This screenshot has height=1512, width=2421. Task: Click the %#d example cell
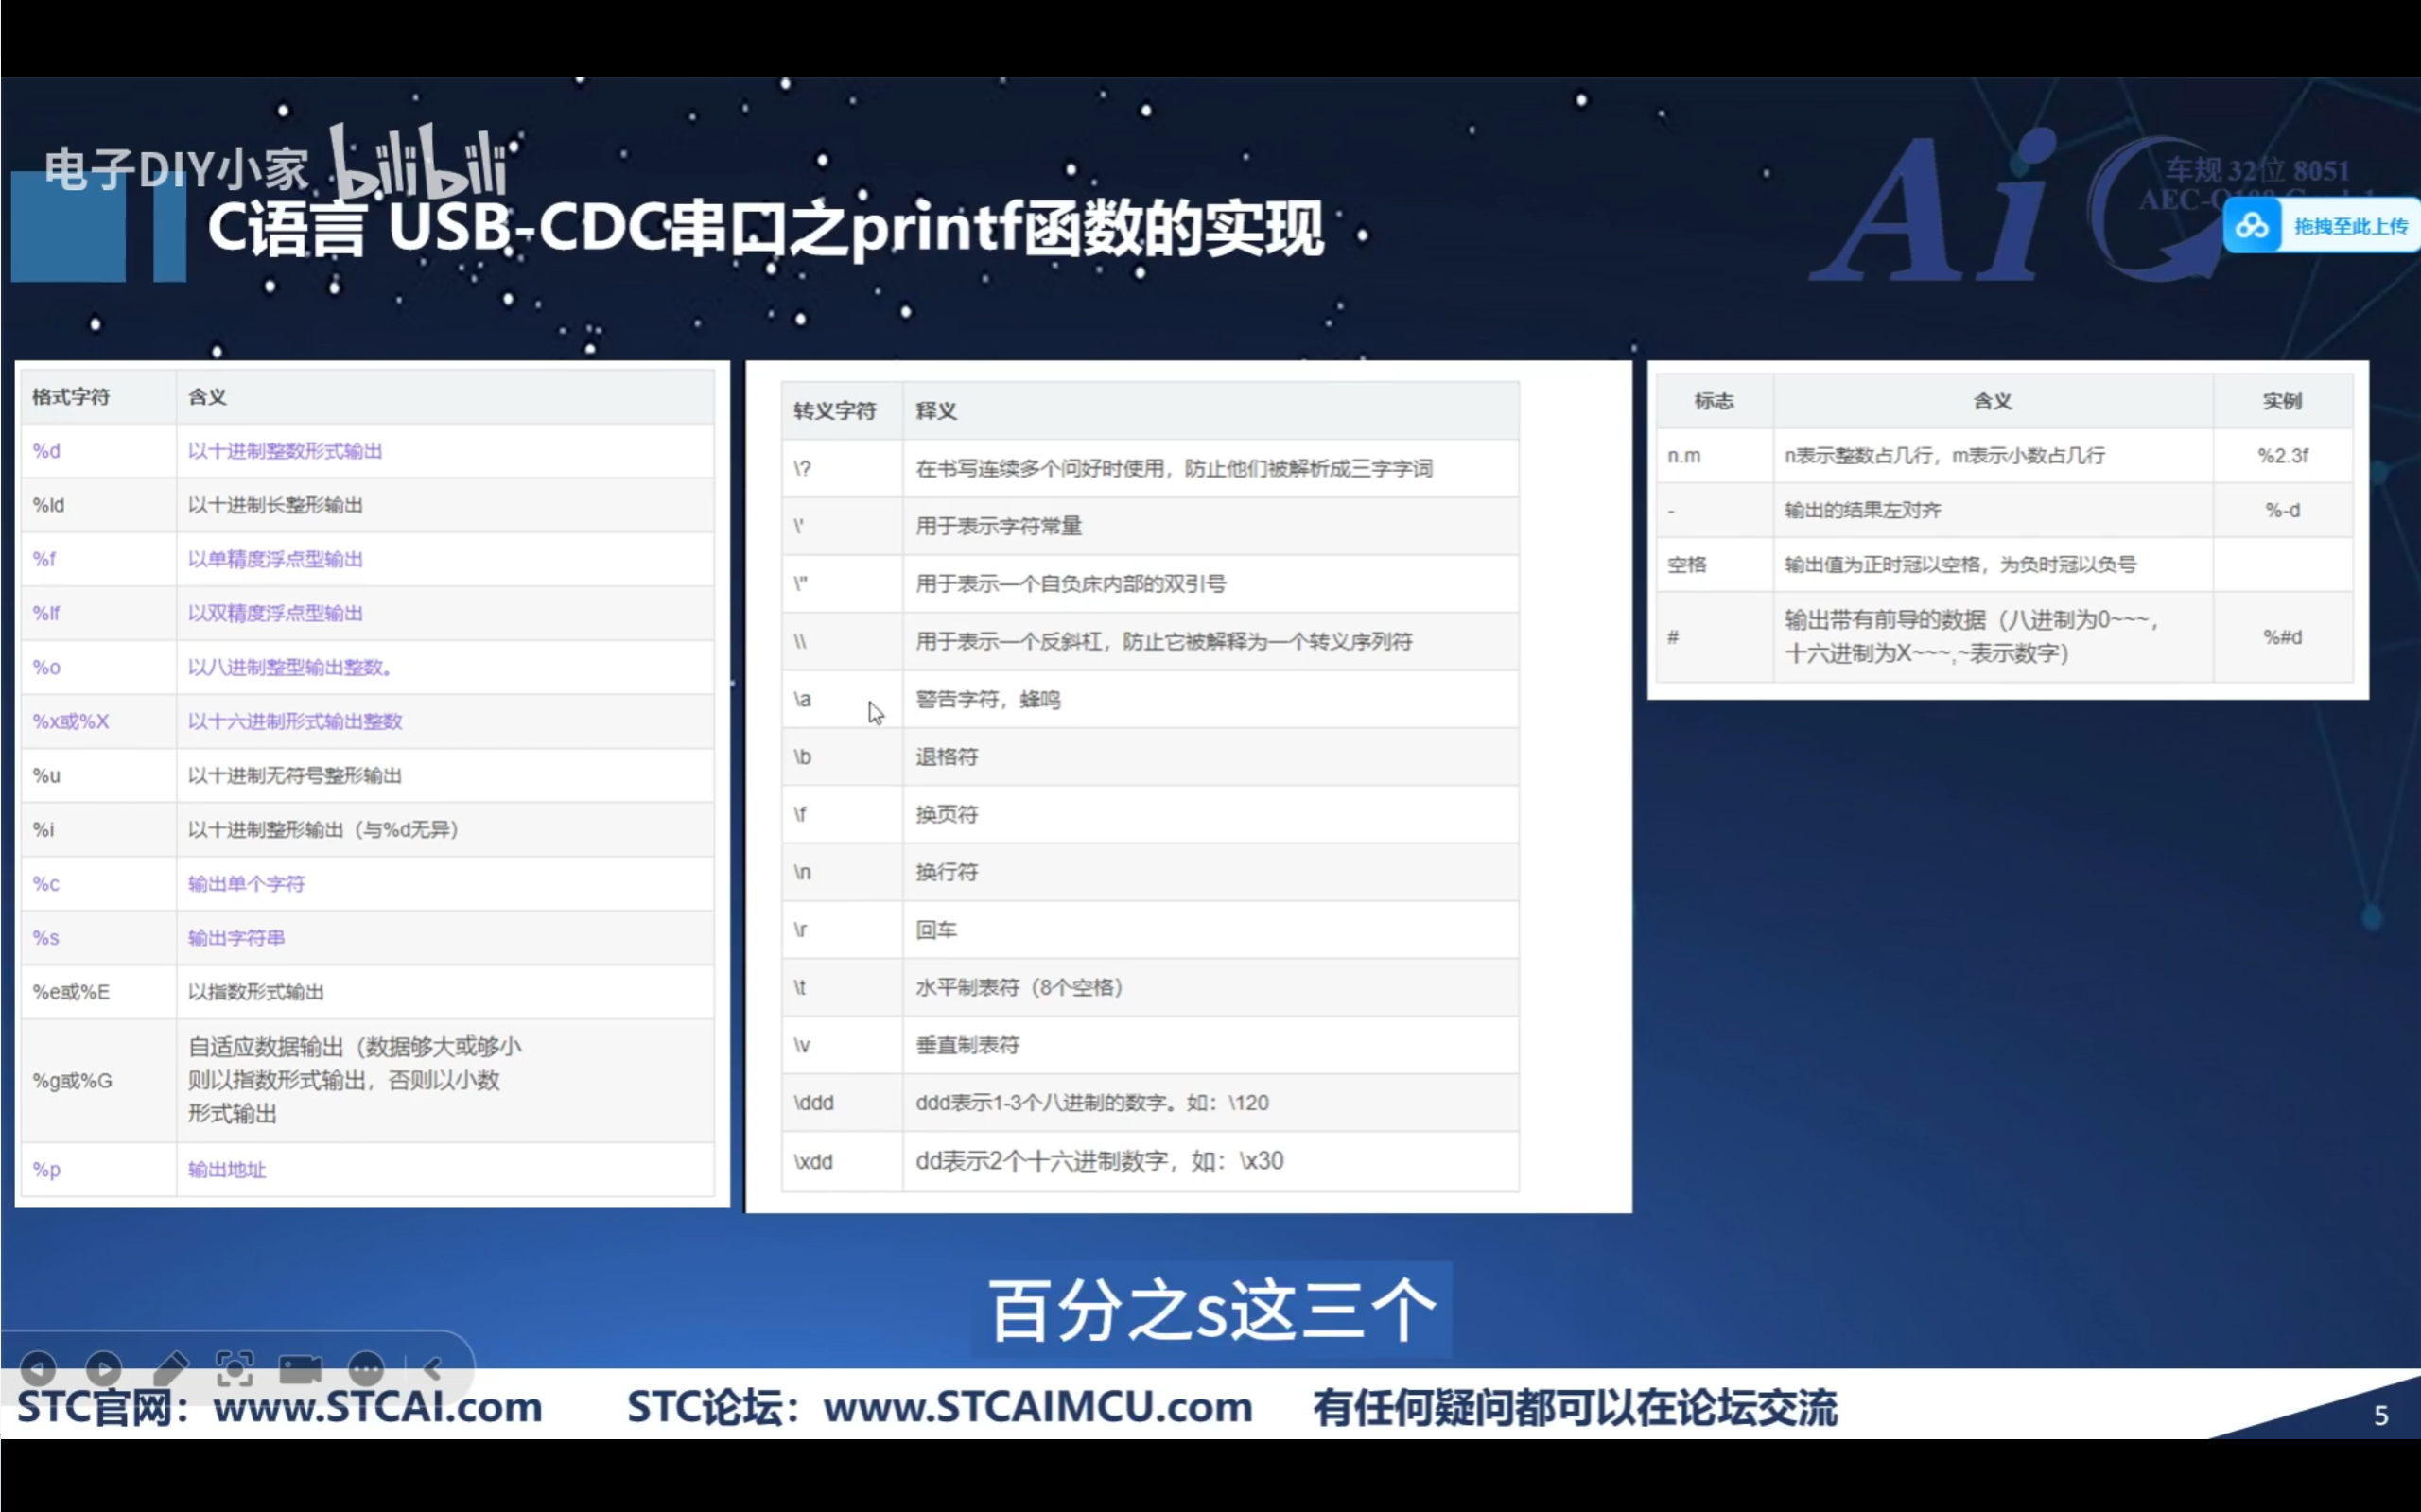click(x=2282, y=637)
